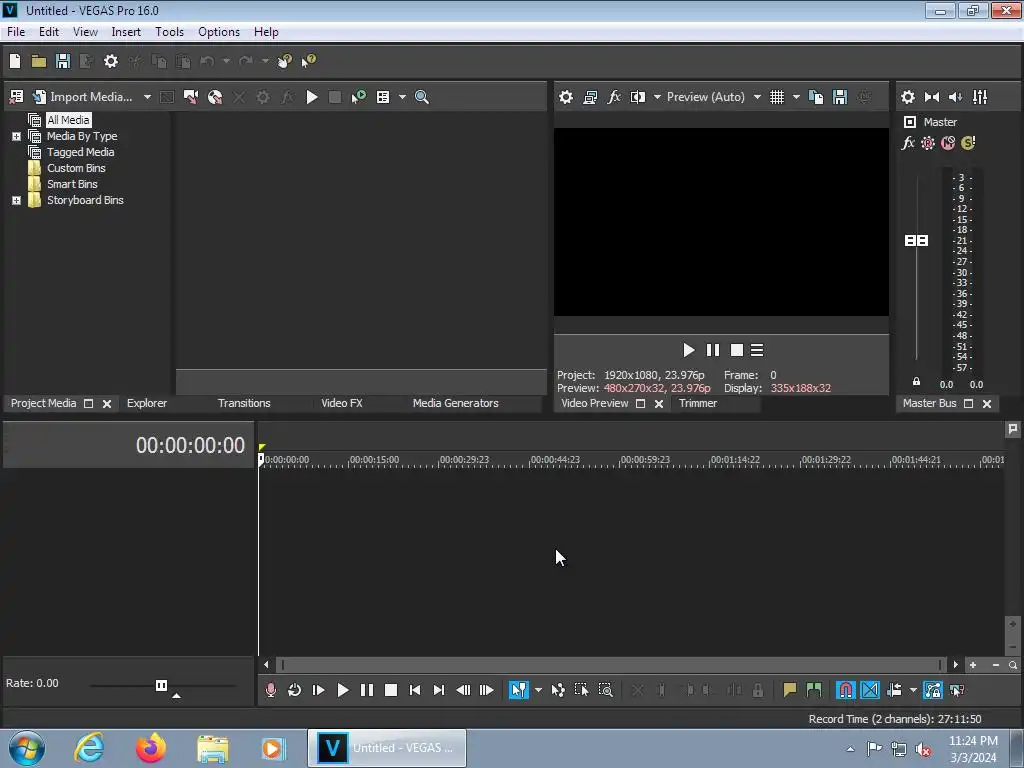The height and width of the screenshot is (768, 1024).
Task: Switch to Trimmer tab
Action: point(697,404)
